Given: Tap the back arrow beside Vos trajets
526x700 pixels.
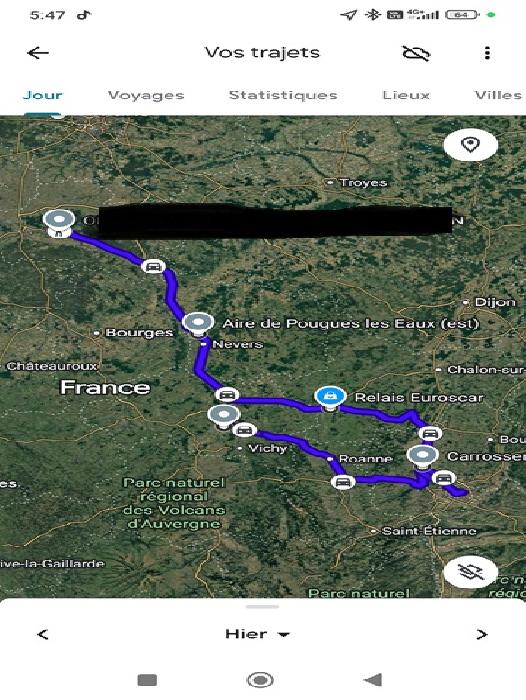Looking at the screenshot, I should 38,53.
